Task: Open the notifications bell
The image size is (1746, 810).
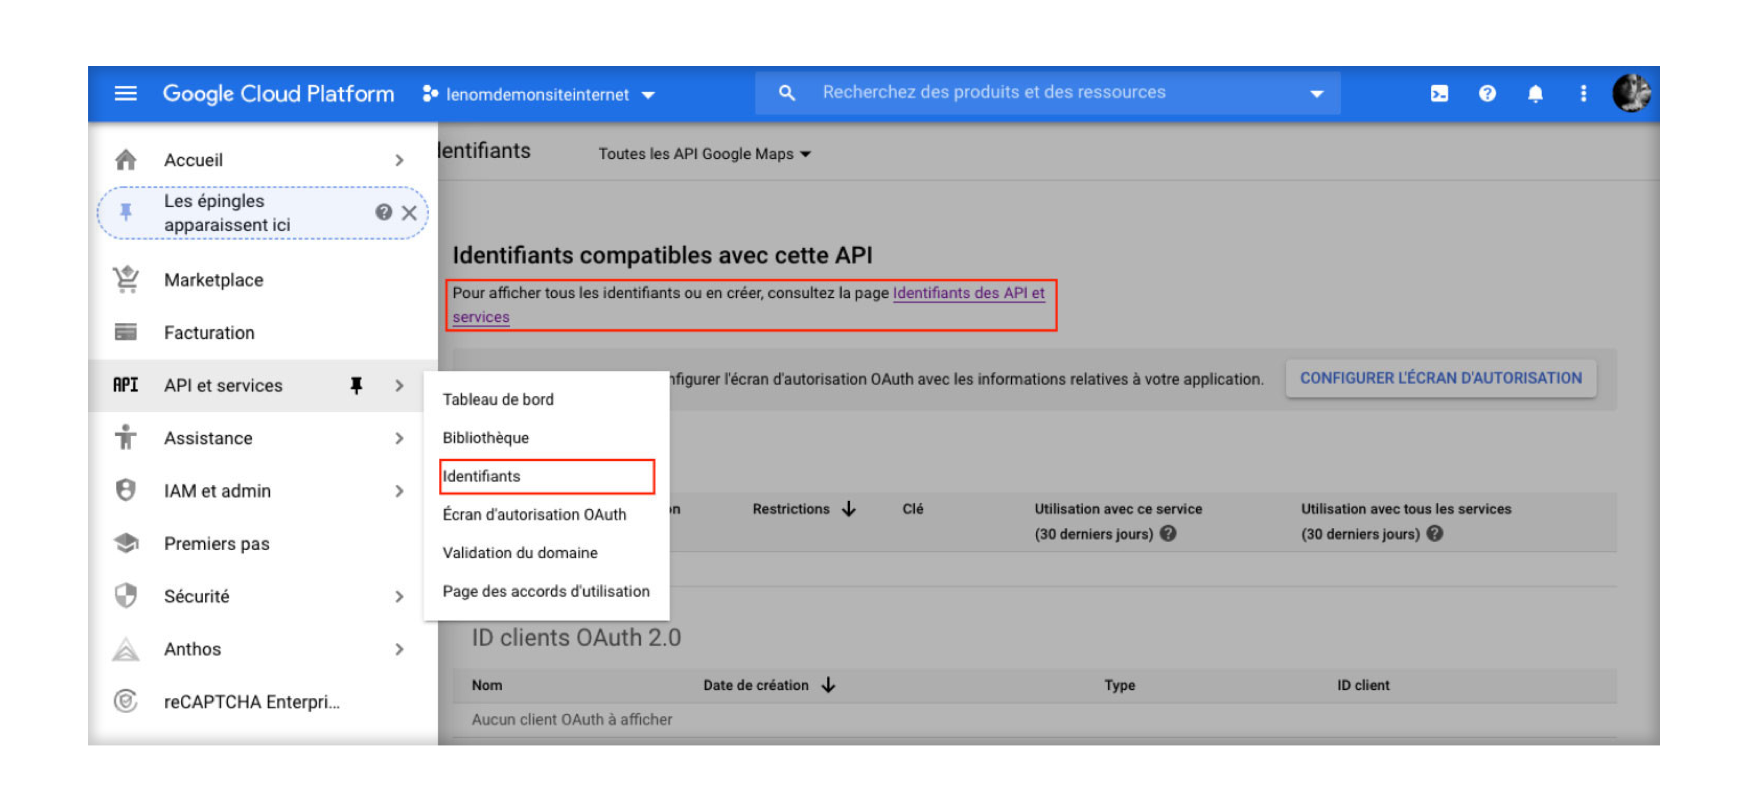Action: [1535, 94]
